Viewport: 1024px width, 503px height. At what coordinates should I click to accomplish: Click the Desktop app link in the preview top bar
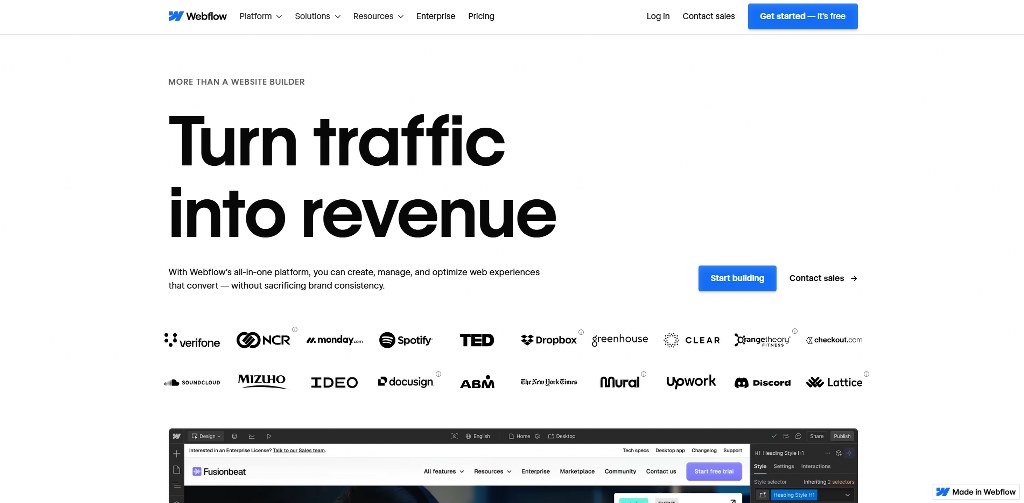(x=670, y=451)
